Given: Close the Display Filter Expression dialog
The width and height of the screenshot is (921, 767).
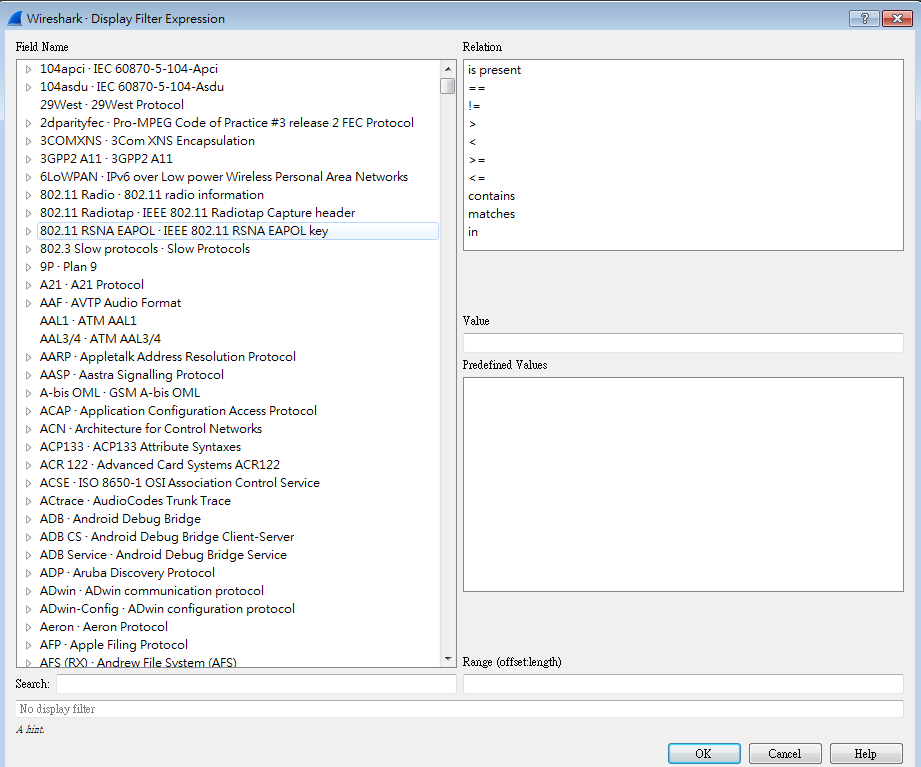Looking at the screenshot, I should pos(897,19).
